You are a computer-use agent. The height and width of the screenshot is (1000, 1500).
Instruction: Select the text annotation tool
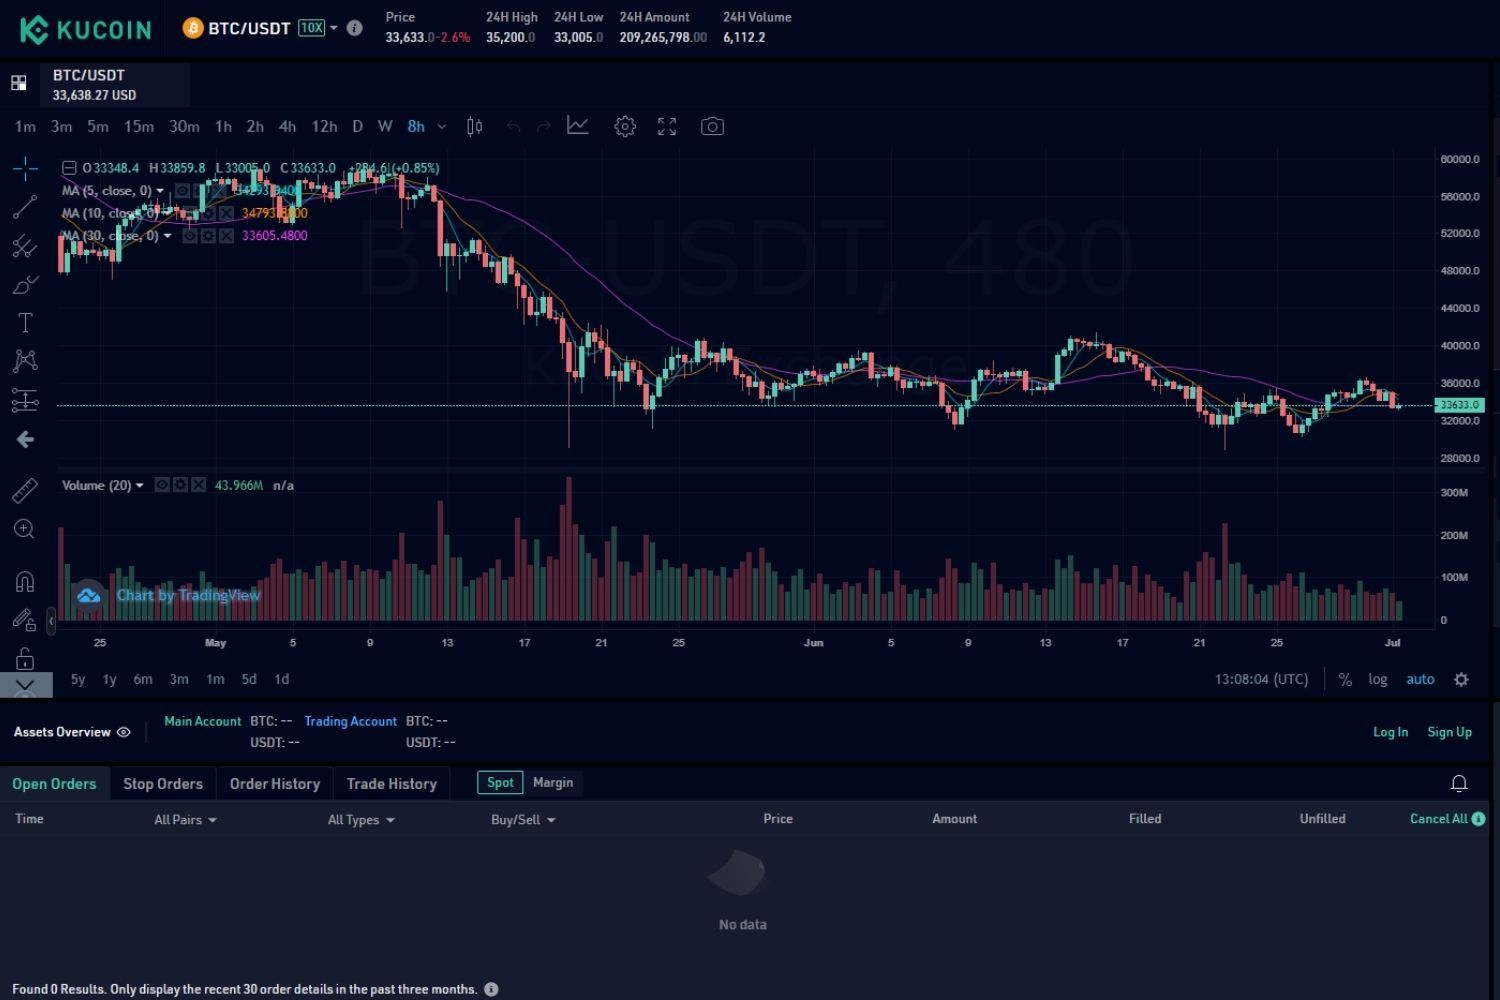25,323
